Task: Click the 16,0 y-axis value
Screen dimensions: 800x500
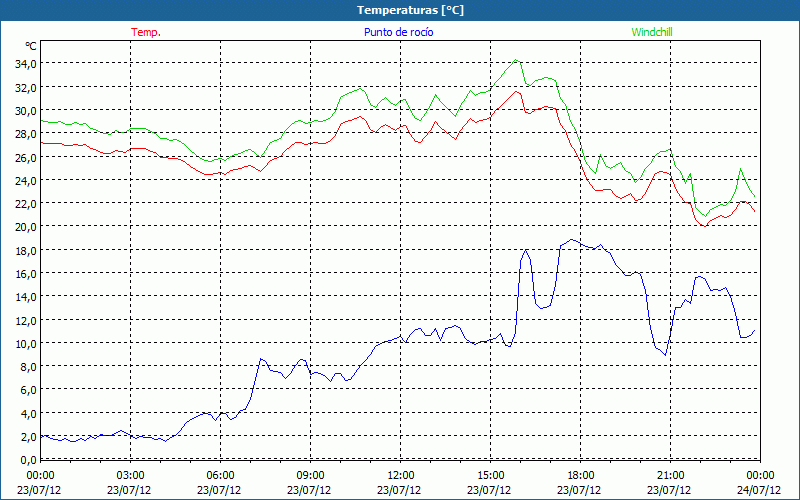Action: click(27, 273)
